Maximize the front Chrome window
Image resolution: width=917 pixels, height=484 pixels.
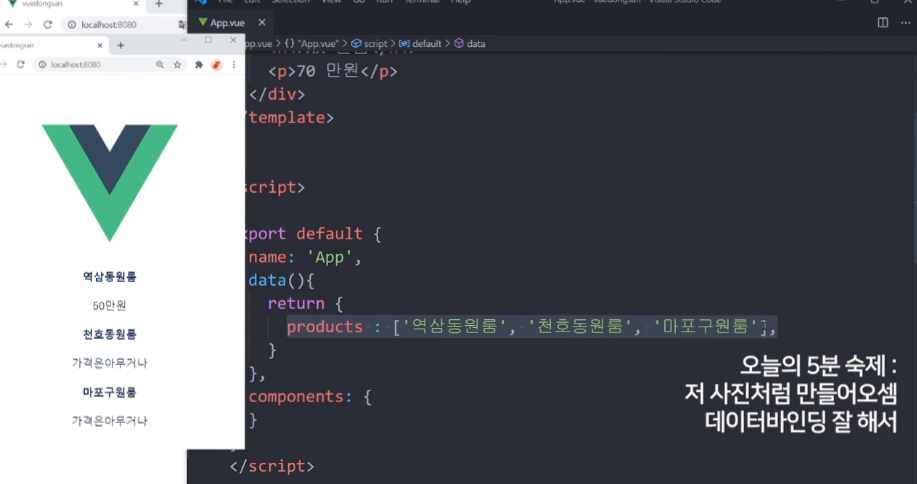[208, 40]
